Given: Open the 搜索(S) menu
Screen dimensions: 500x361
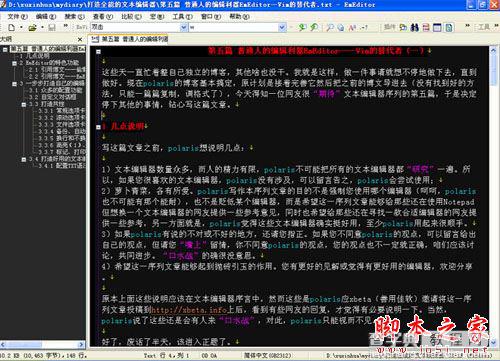Looking at the screenshot, I should point(74,16).
